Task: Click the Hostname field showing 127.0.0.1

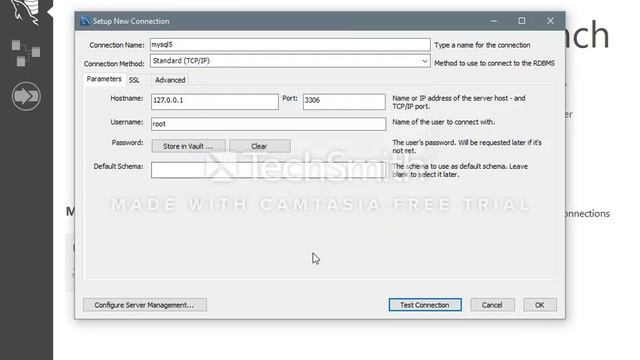Action: [215, 102]
